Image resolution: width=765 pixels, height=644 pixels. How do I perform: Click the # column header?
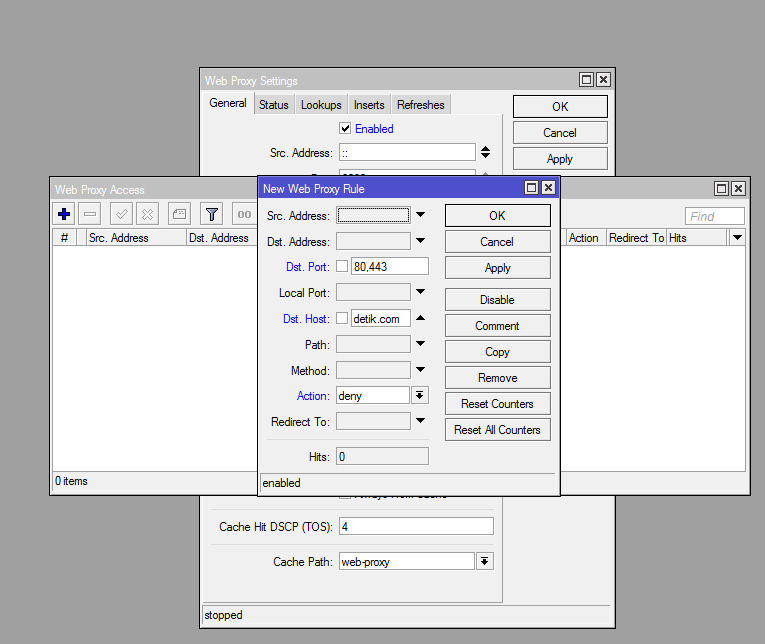[x=64, y=238]
